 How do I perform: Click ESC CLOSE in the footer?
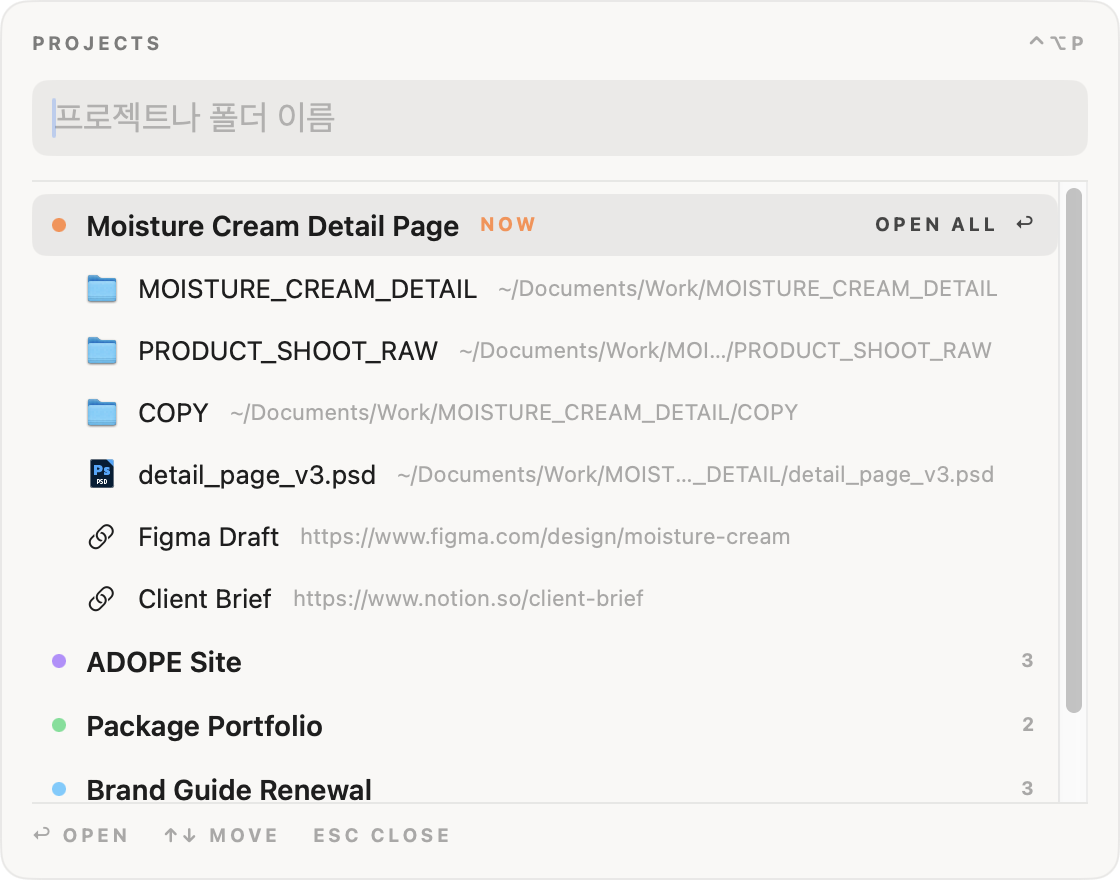click(382, 835)
